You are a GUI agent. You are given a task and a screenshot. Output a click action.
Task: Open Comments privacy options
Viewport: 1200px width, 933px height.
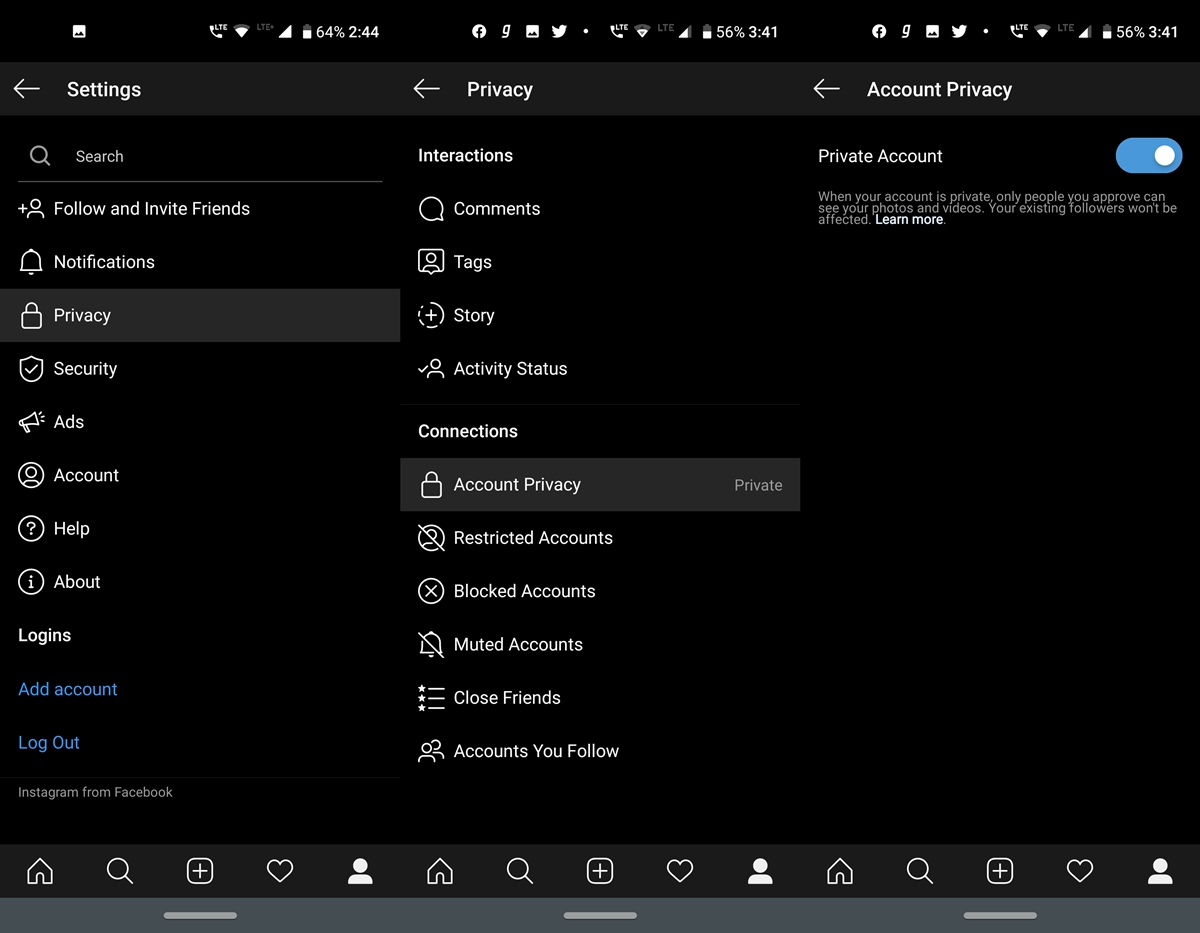point(600,209)
